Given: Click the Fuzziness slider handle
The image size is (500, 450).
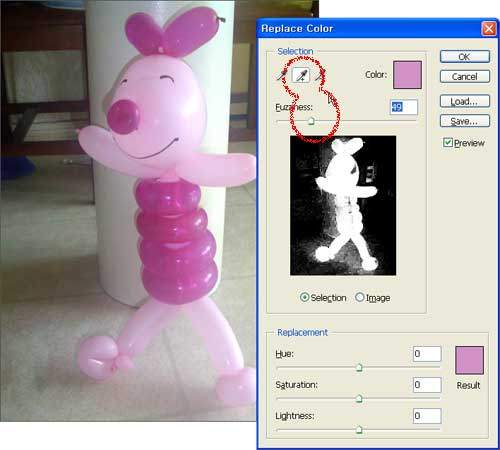Looking at the screenshot, I should [311, 121].
